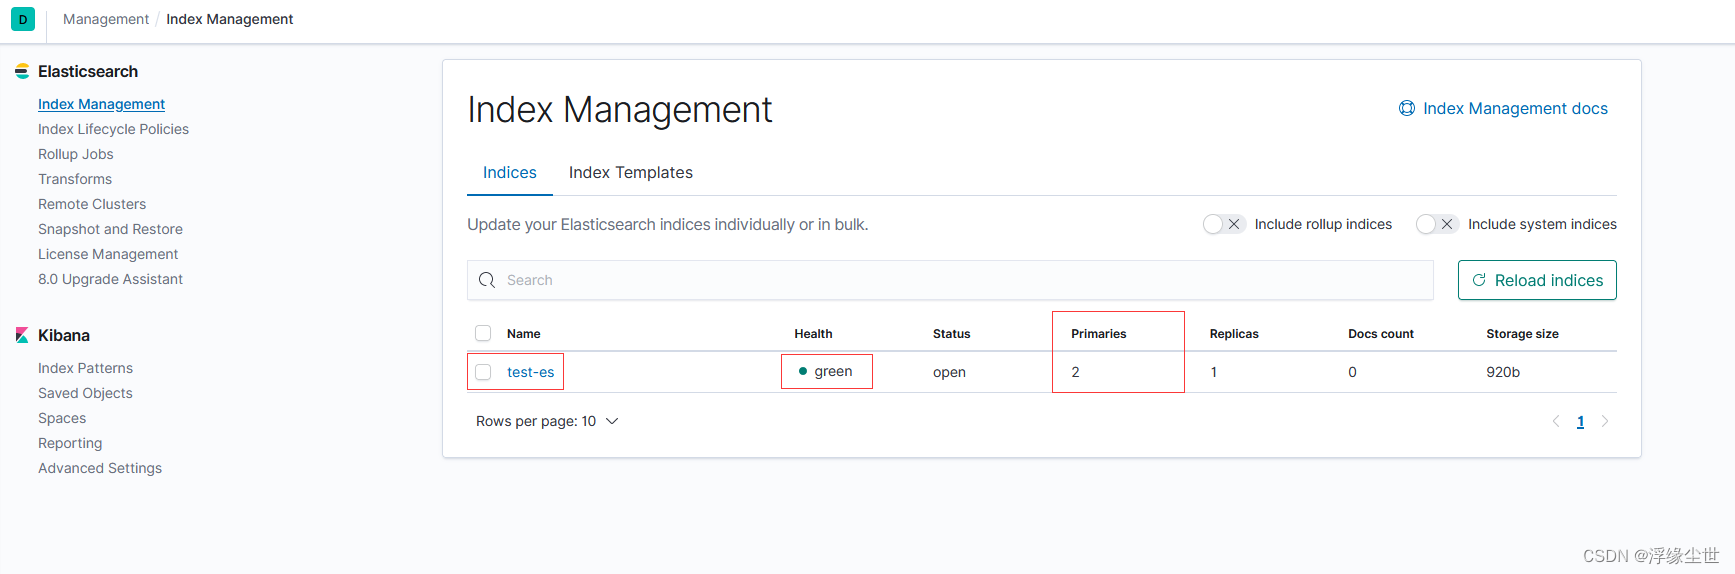Image resolution: width=1735 pixels, height=574 pixels.
Task: Toggle Include system indices switch
Action: (1437, 224)
